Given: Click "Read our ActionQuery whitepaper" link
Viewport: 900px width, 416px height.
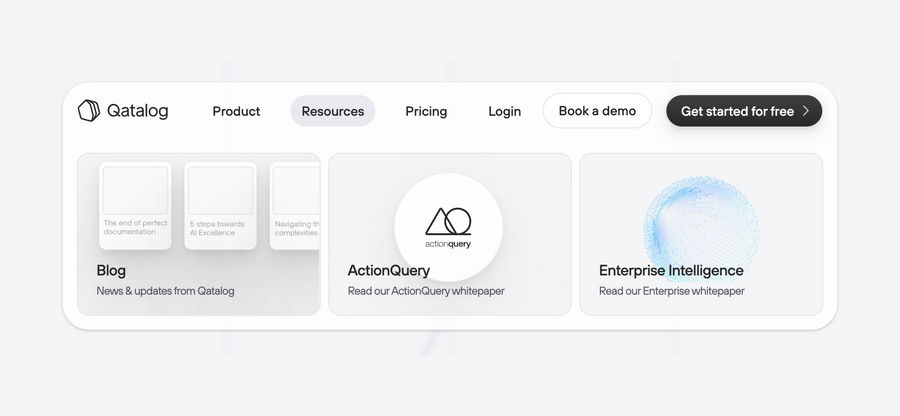Looking at the screenshot, I should coord(426,291).
